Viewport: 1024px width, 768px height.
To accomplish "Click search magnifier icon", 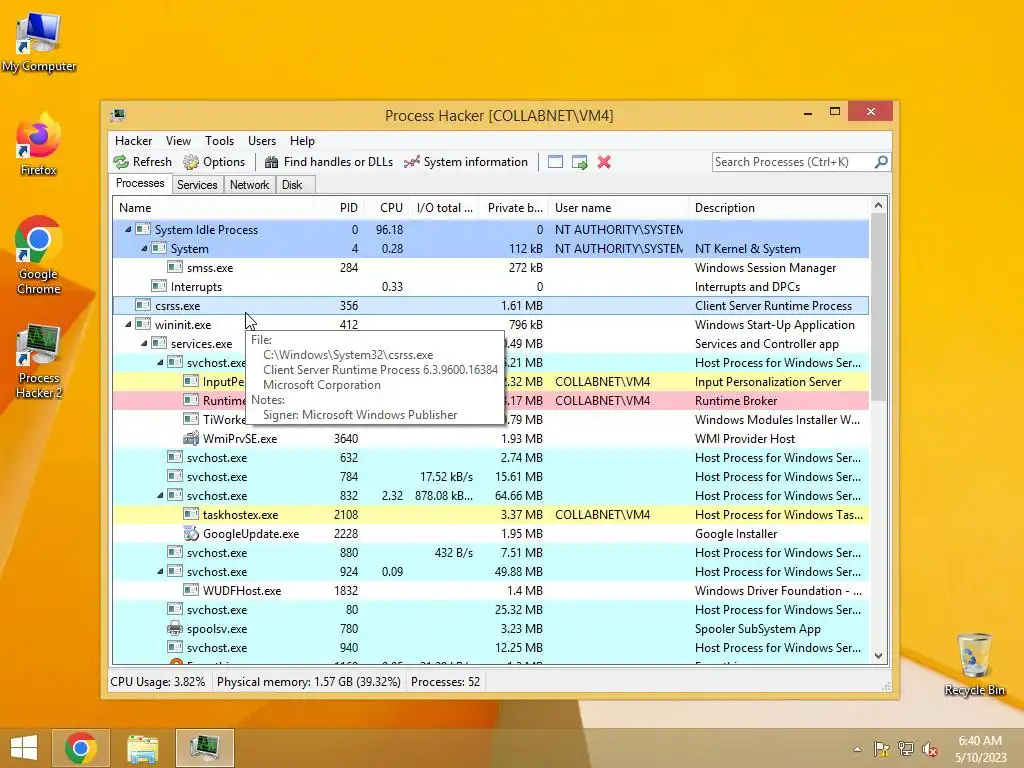I will coord(881,161).
